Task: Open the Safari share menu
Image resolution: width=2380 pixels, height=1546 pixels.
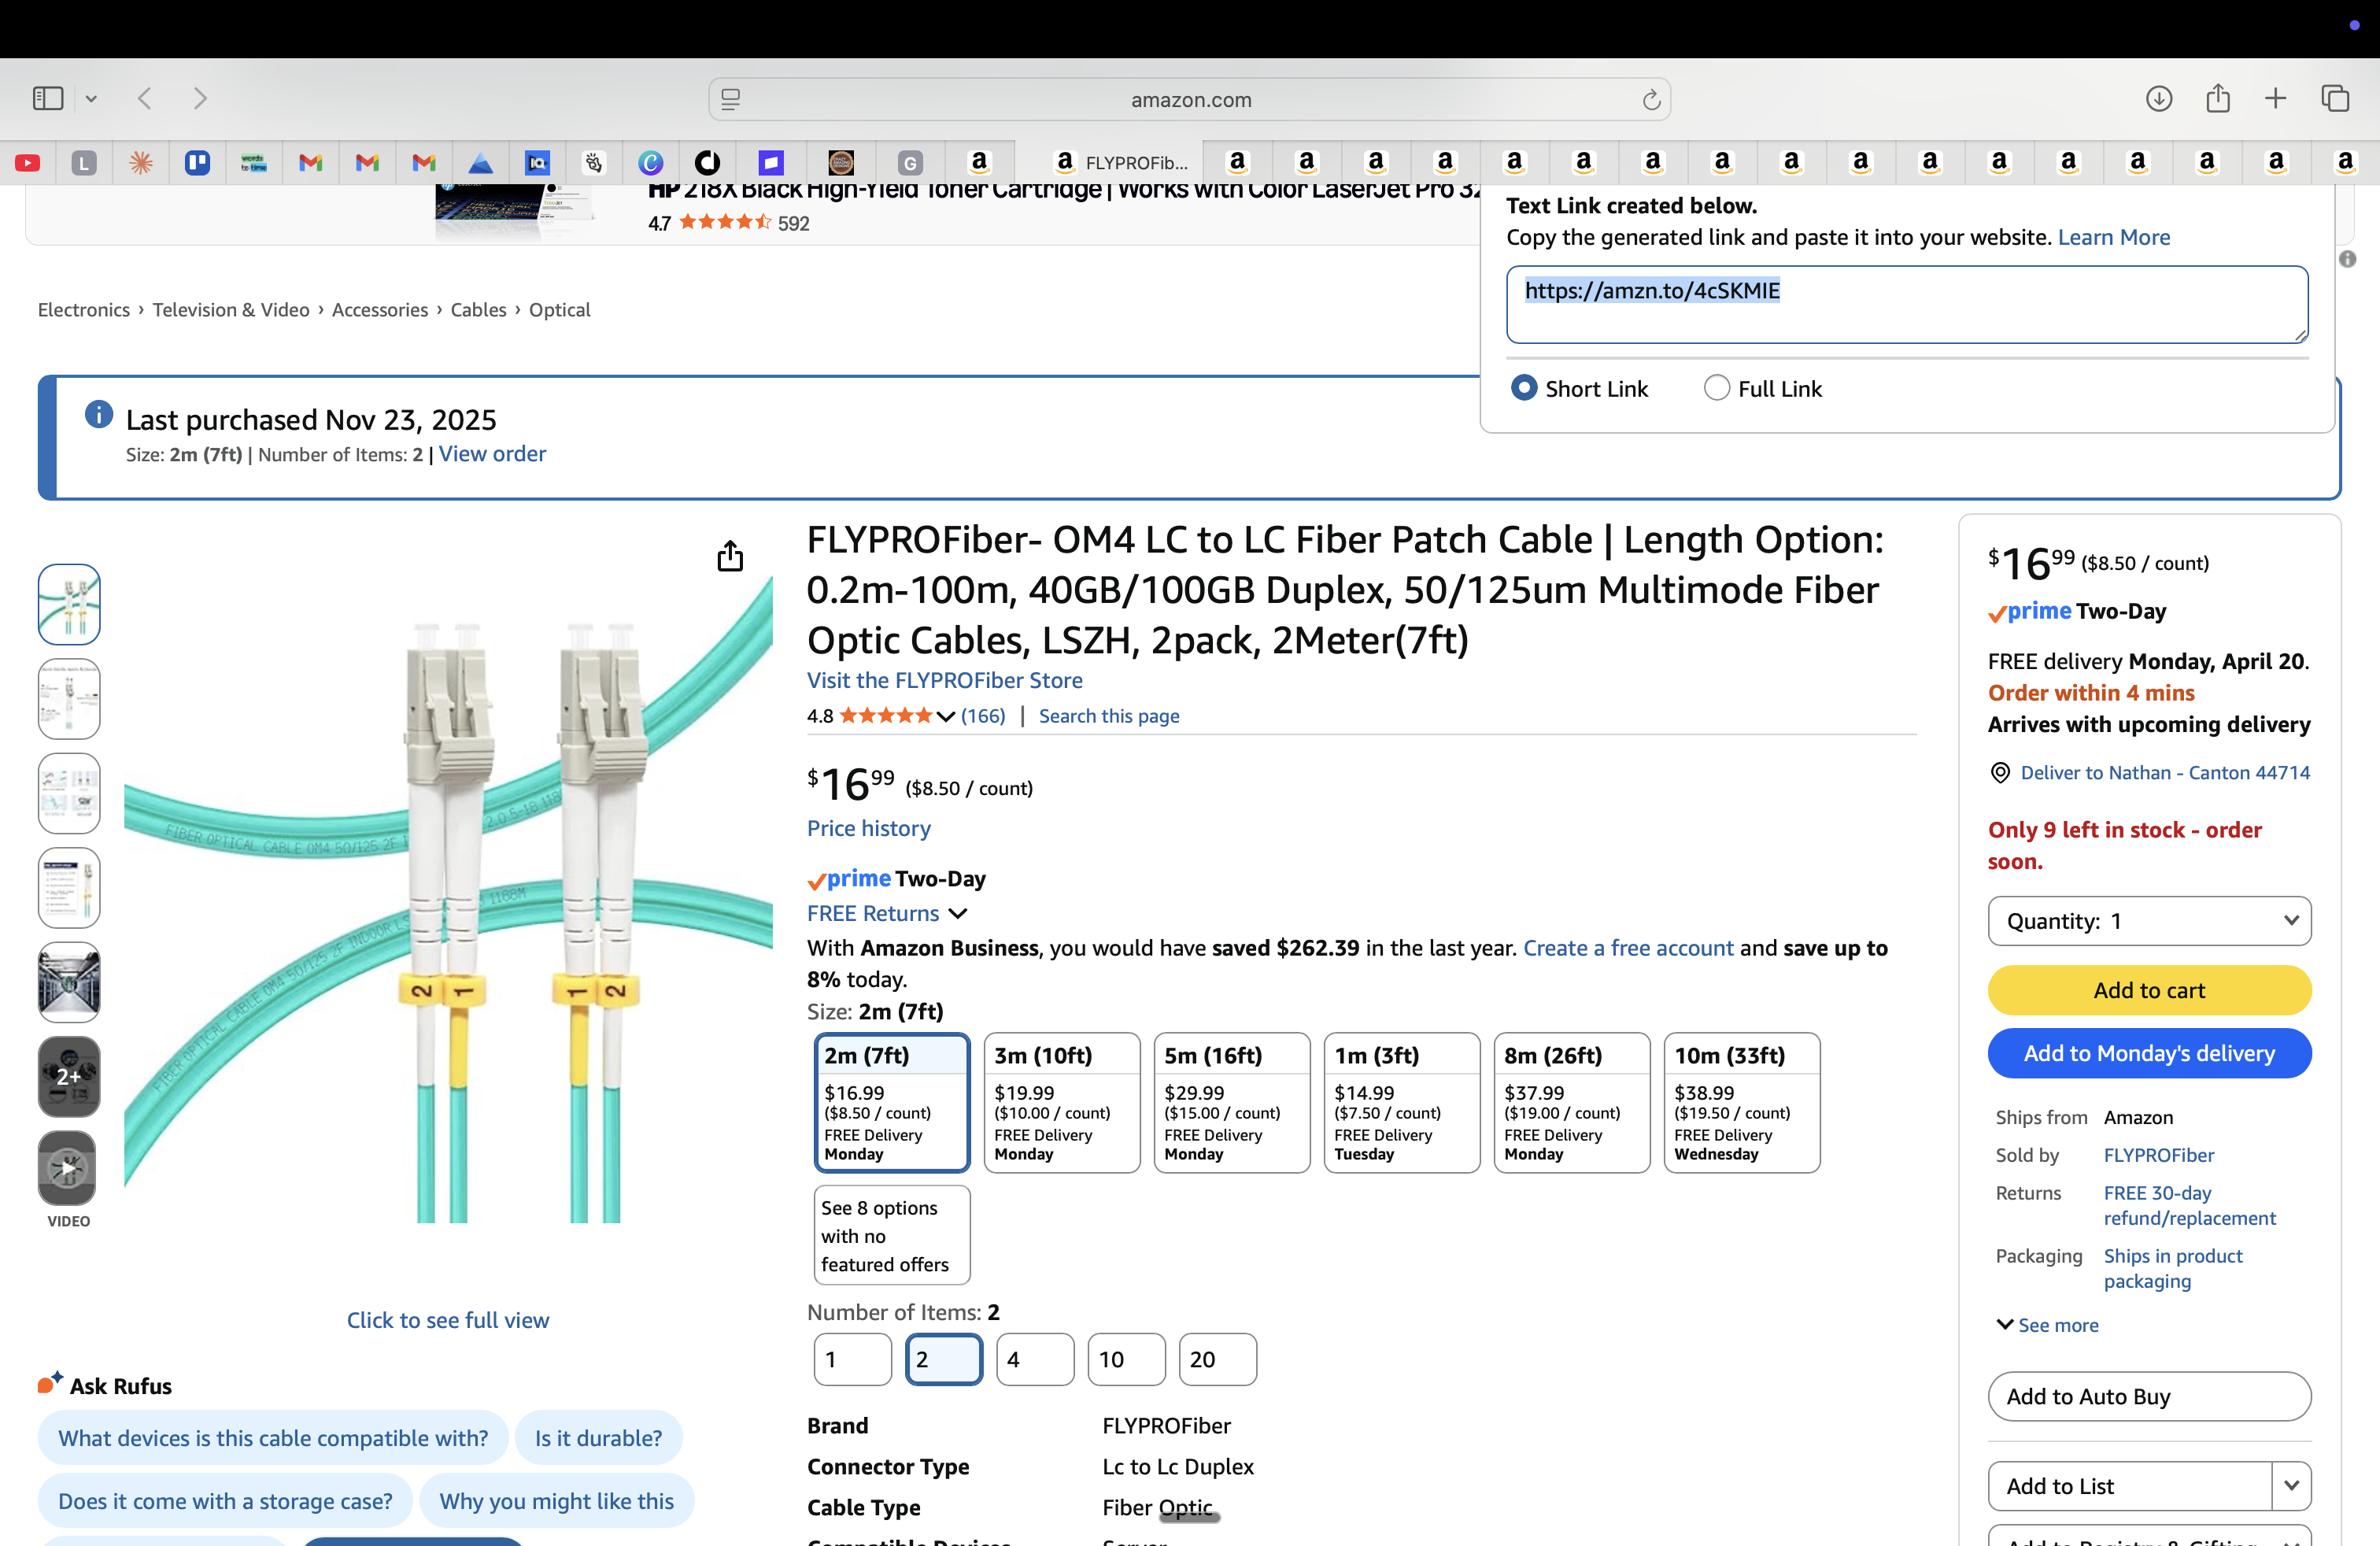Action: click(x=2218, y=97)
